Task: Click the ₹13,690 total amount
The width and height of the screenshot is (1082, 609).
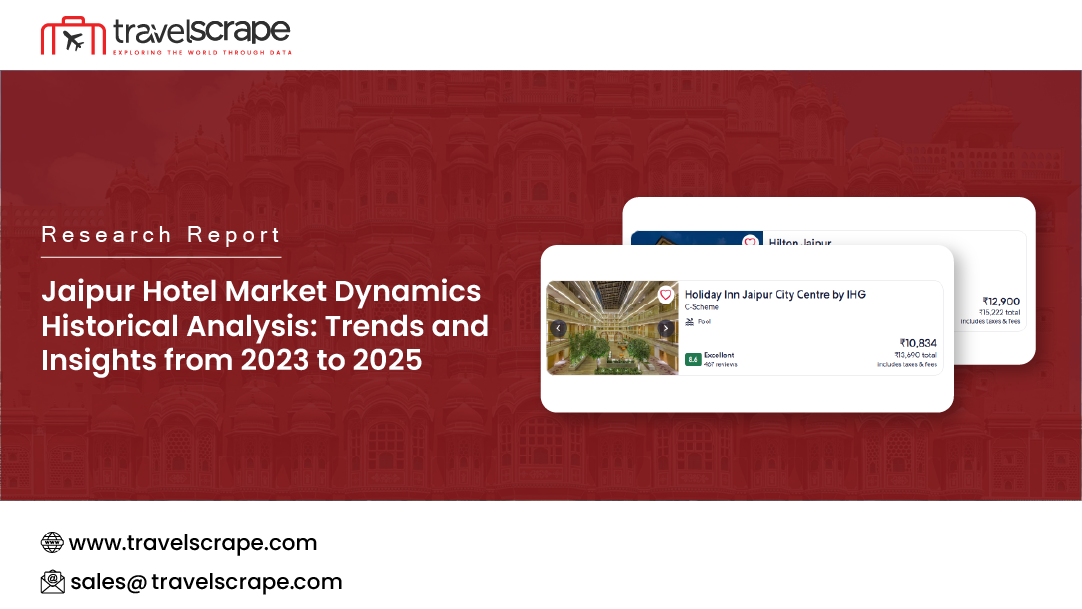Action: [x=915, y=355]
